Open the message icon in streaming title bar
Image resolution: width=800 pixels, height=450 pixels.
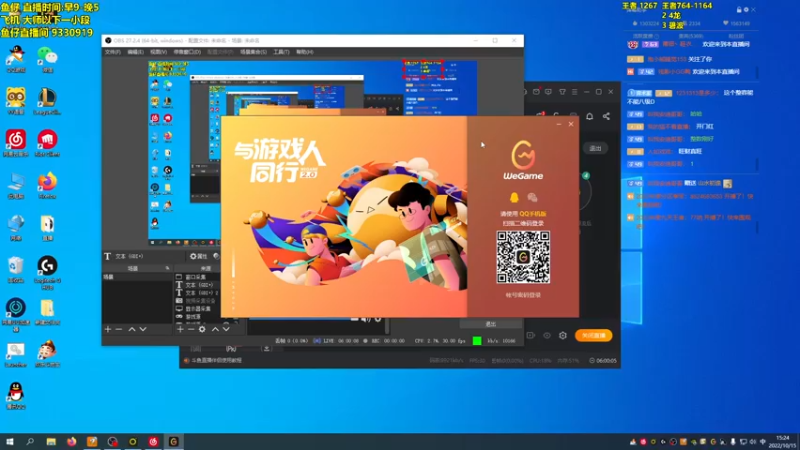(x=548, y=92)
